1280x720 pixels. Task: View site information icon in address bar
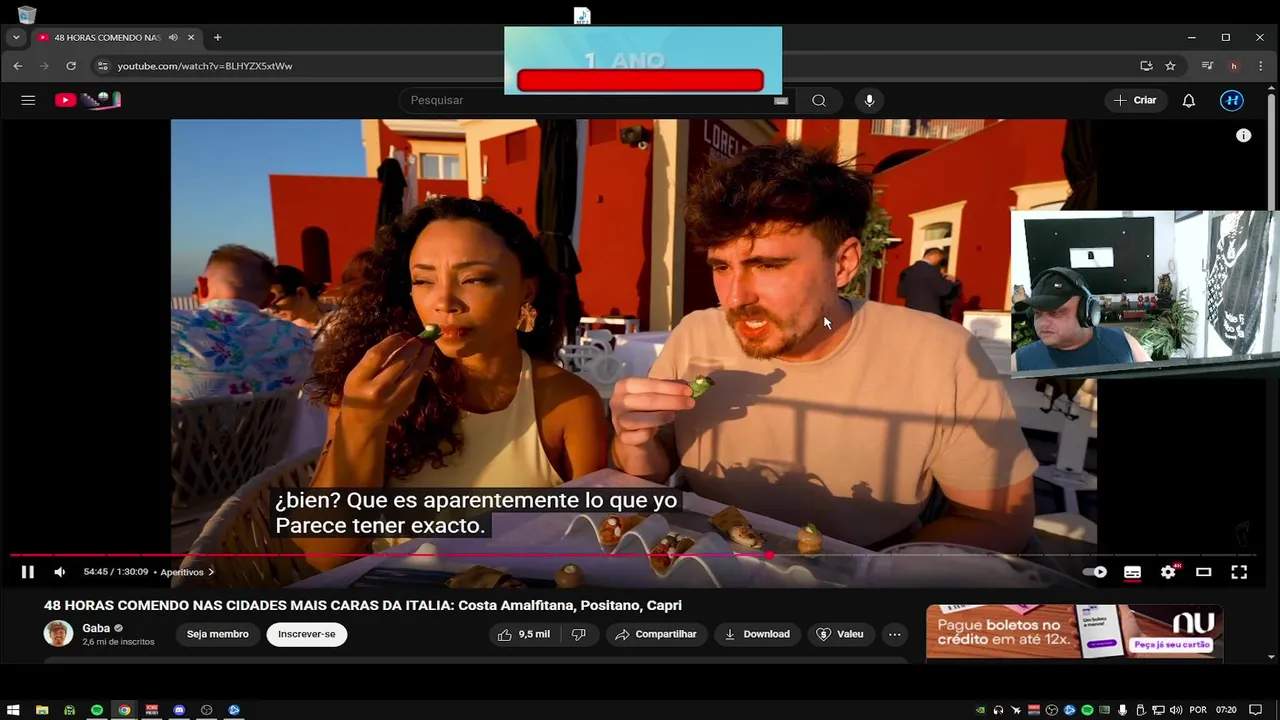click(101, 66)
